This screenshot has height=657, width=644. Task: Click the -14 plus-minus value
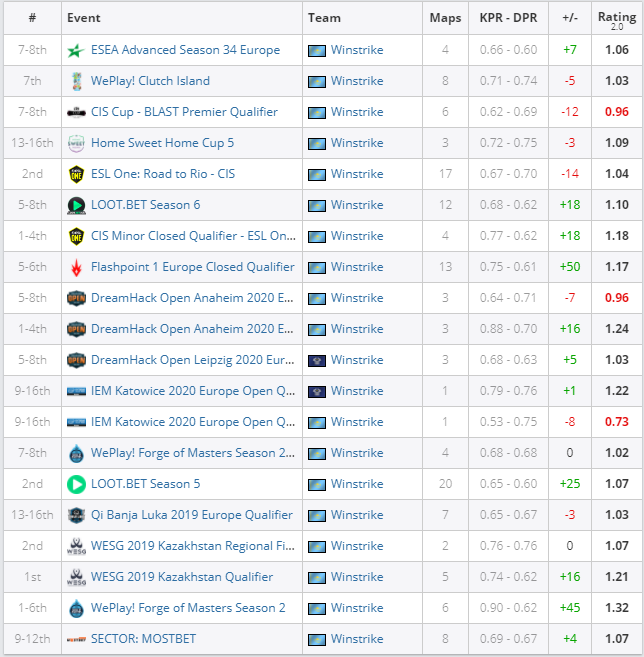[570, 174]
